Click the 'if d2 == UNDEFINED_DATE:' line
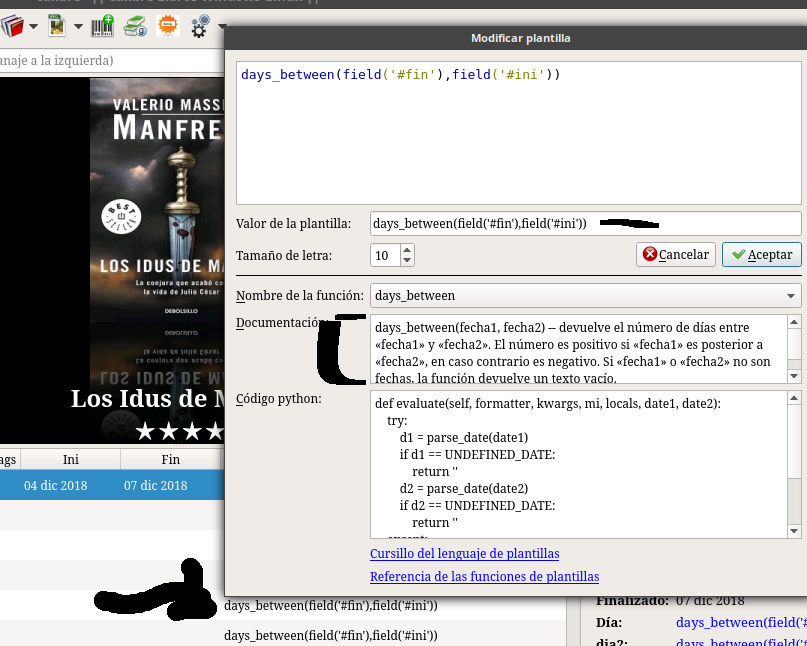 click(477, 505)
